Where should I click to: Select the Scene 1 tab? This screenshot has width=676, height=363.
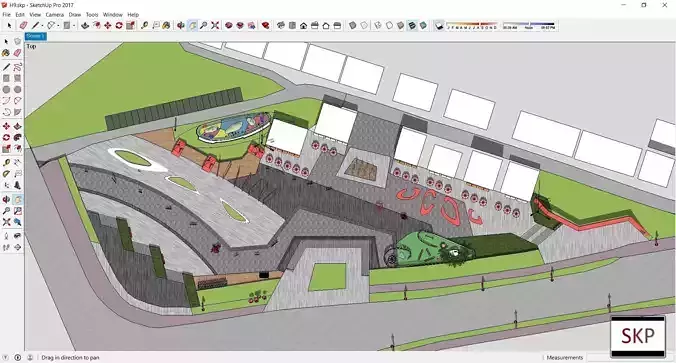click(x=36, y=36)
